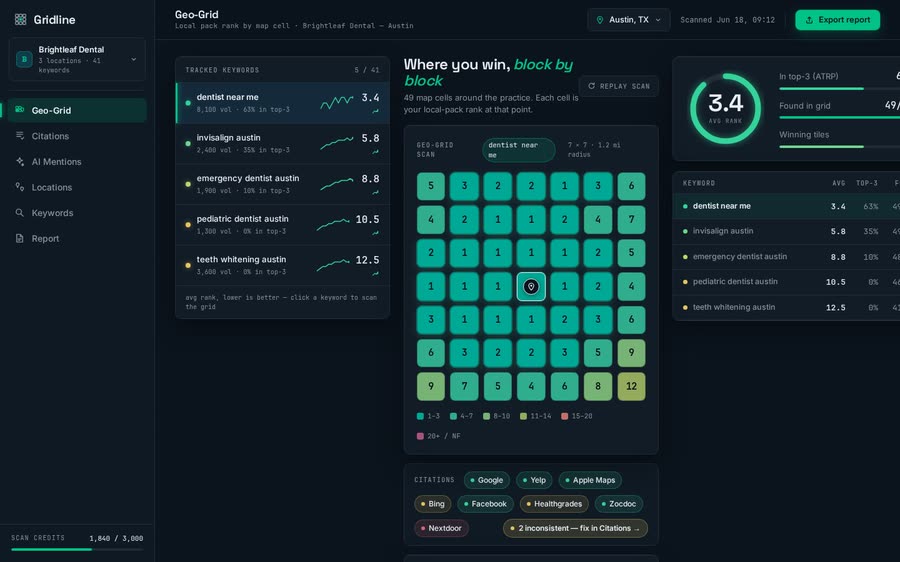Click the Keywords magnifier icon
Screen dimensions: 900x562
click(x=20, y=212)
